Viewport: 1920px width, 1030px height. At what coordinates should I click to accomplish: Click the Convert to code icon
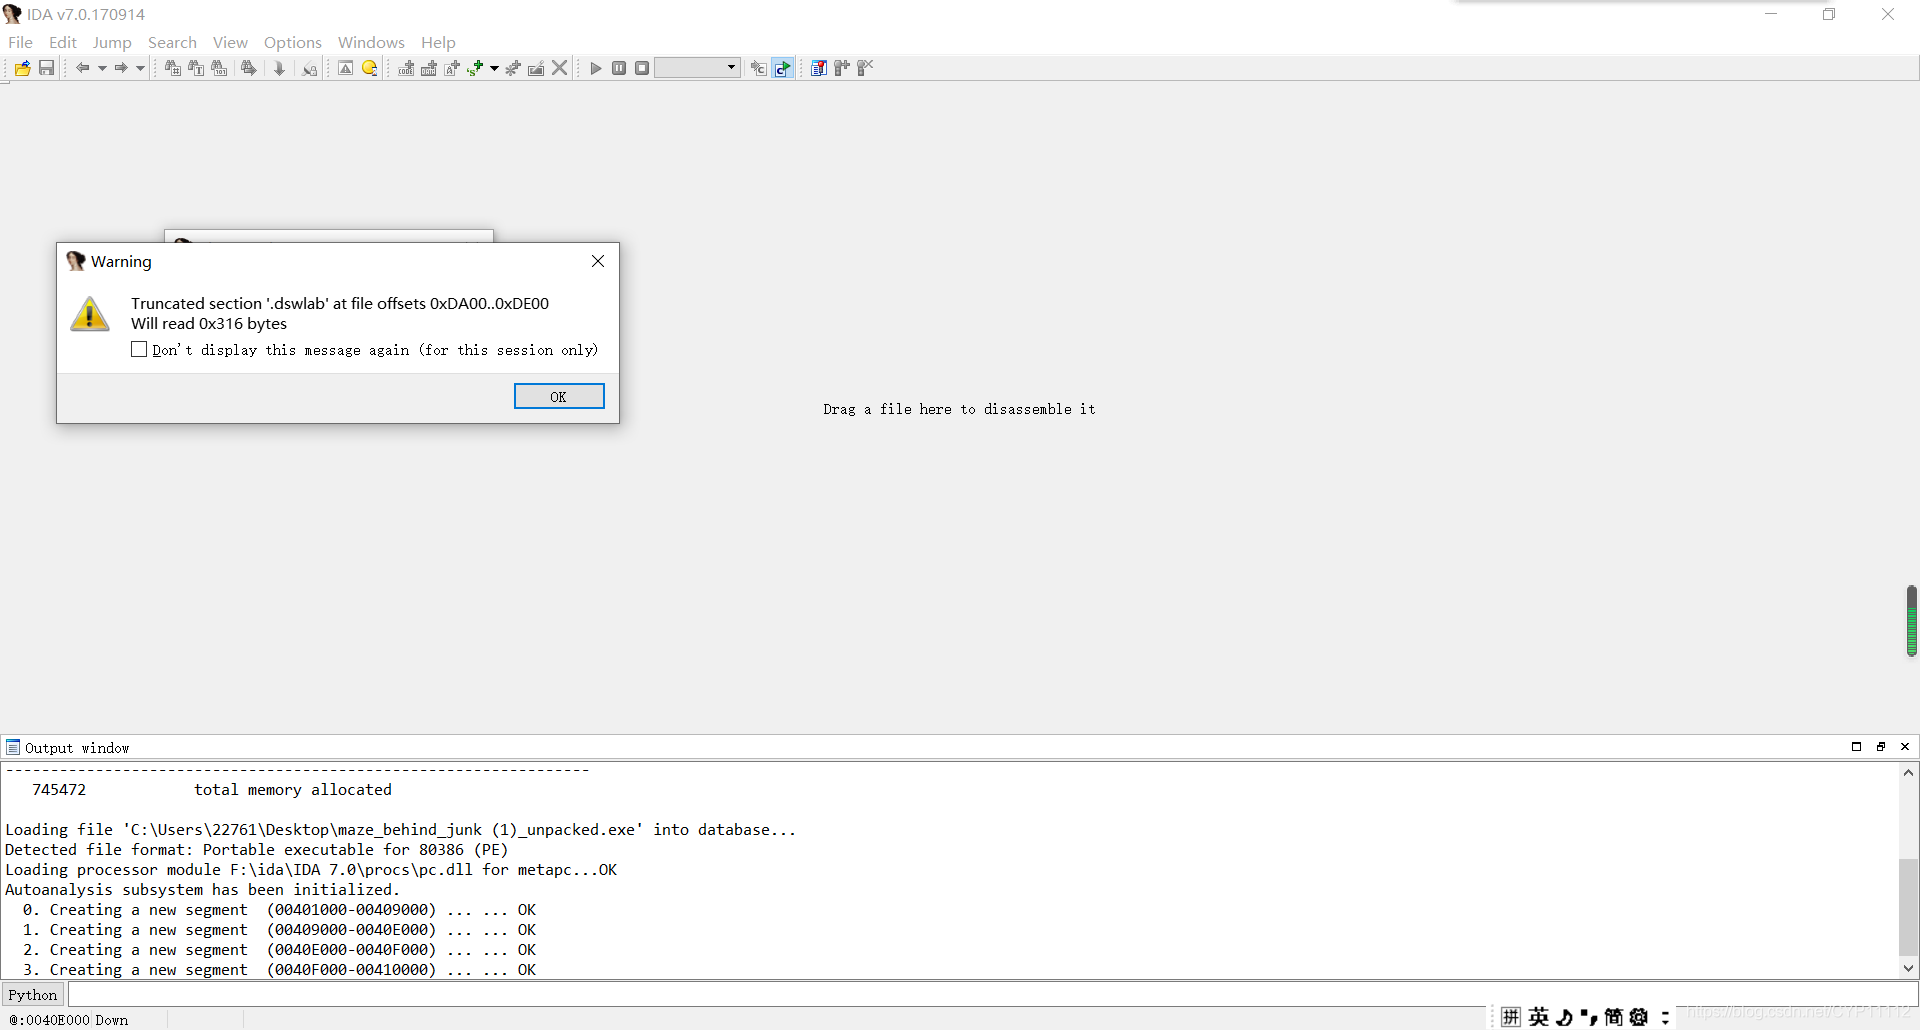[x=406, y=68]
